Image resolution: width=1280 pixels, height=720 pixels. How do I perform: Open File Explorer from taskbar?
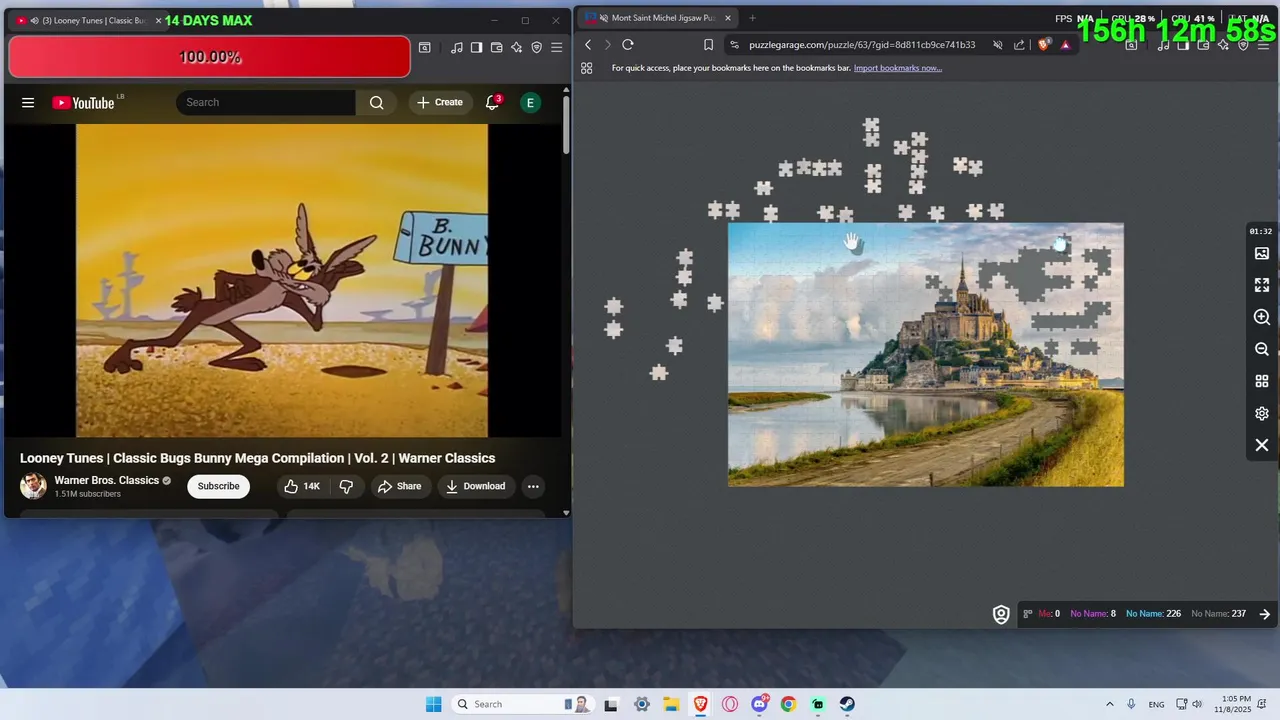[x=671, y=704]
